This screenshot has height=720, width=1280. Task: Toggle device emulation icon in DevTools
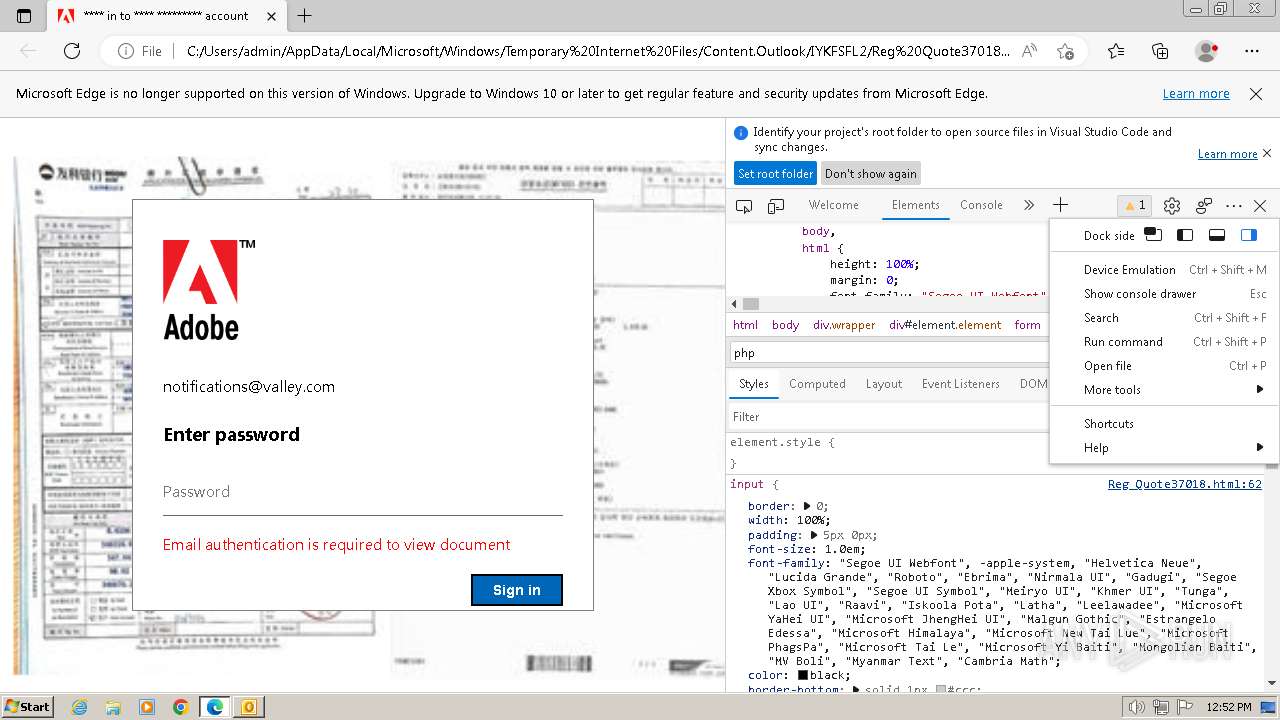pos(776,206)
